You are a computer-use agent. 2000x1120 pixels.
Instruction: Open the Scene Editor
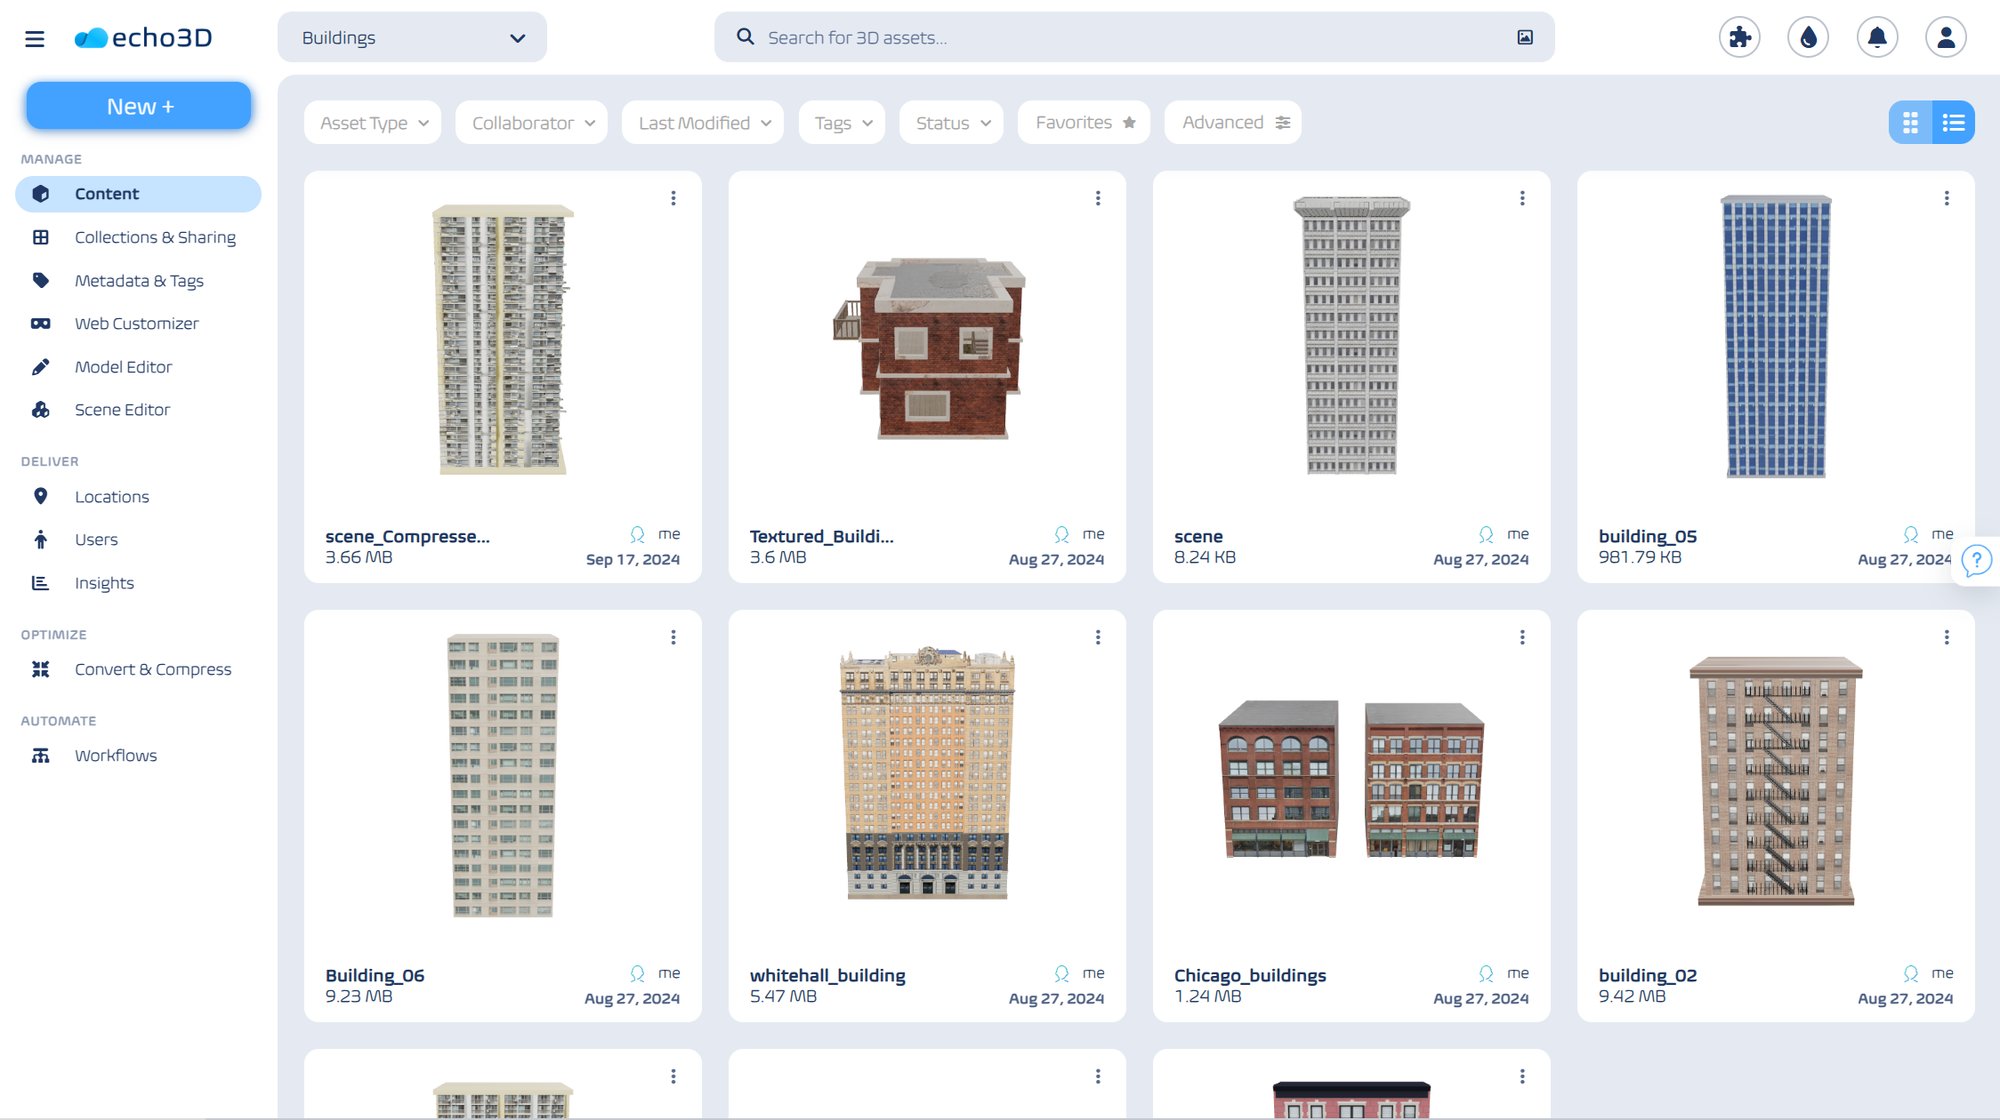coord(122,409)
